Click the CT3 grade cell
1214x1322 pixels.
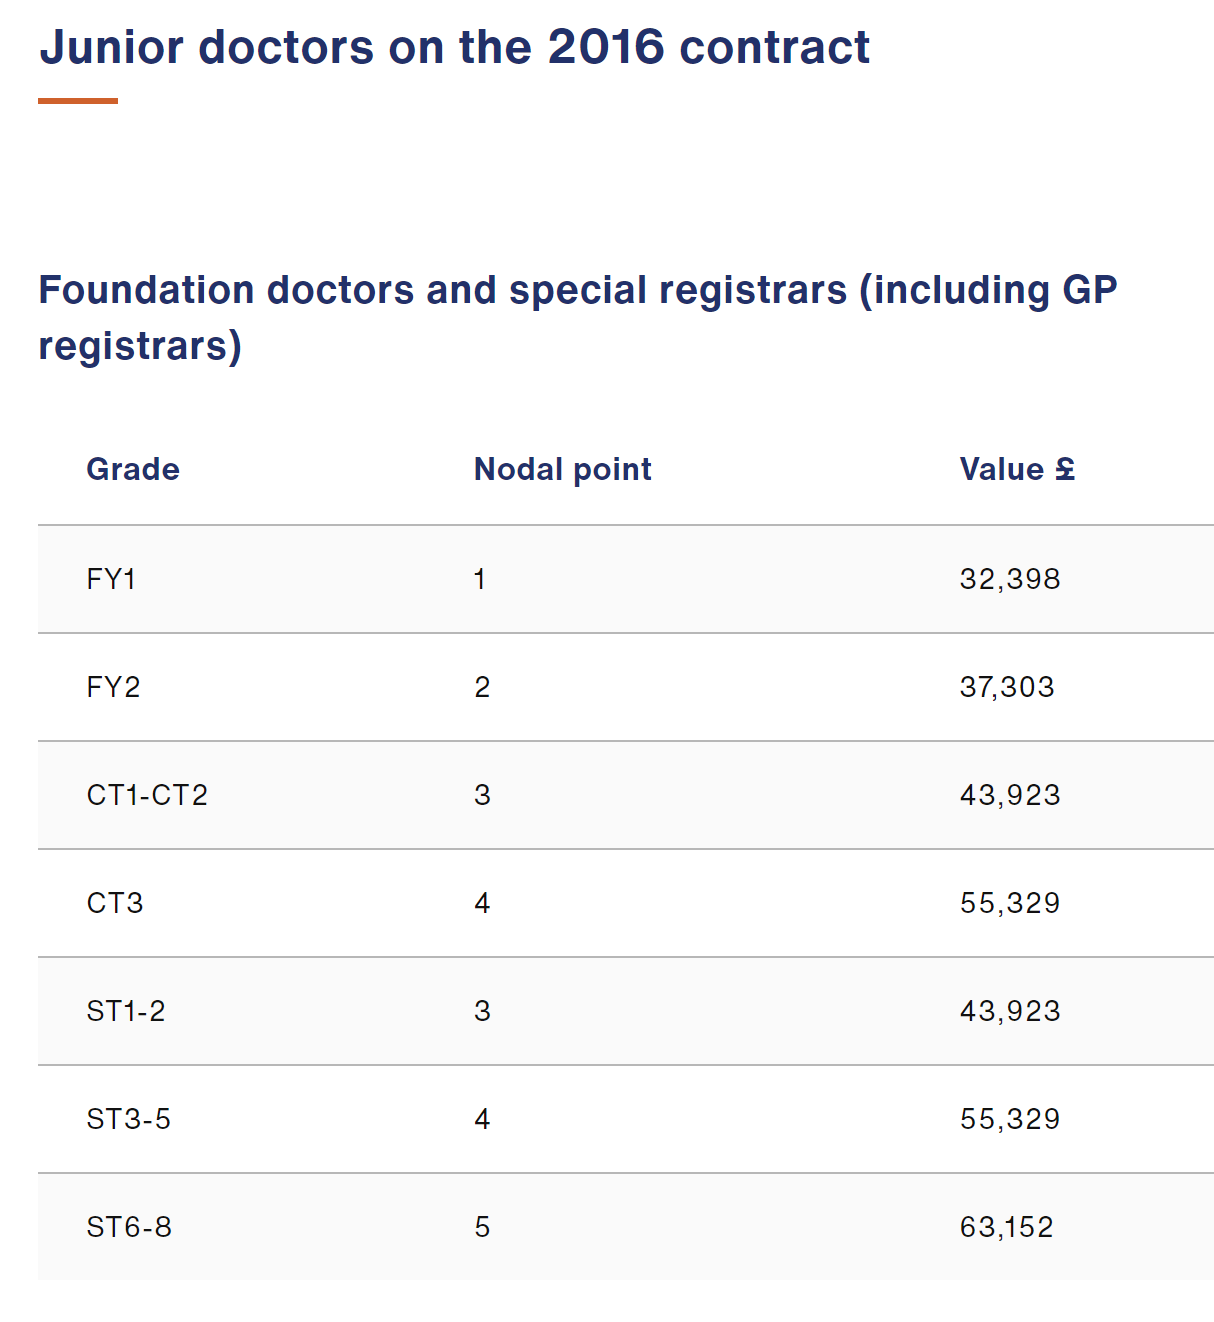(x=115, y=903)
